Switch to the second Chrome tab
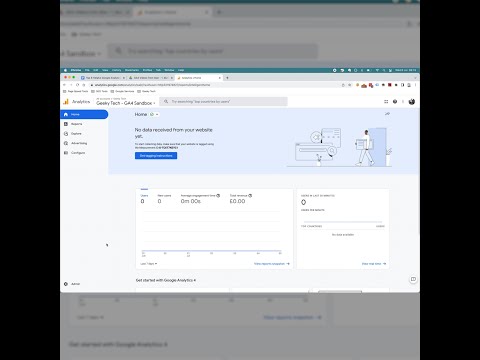The width and height of the screenshot is (480, 360). coord(151,78)
